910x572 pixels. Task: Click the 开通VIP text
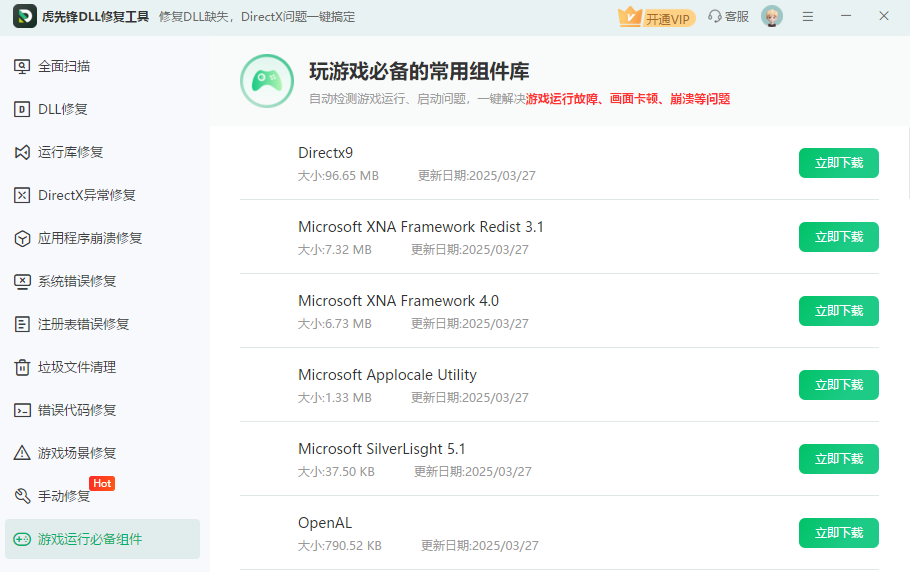(667, 19)
